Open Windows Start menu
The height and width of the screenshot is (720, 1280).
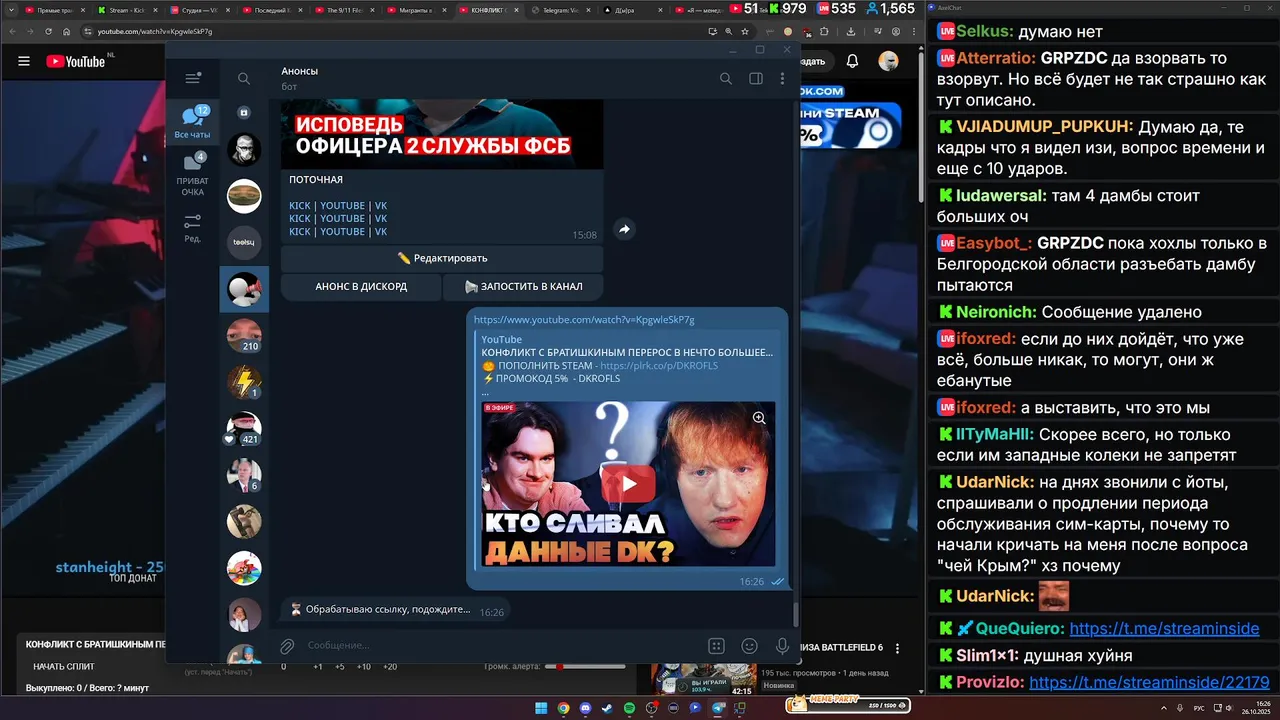pos(541,708)
